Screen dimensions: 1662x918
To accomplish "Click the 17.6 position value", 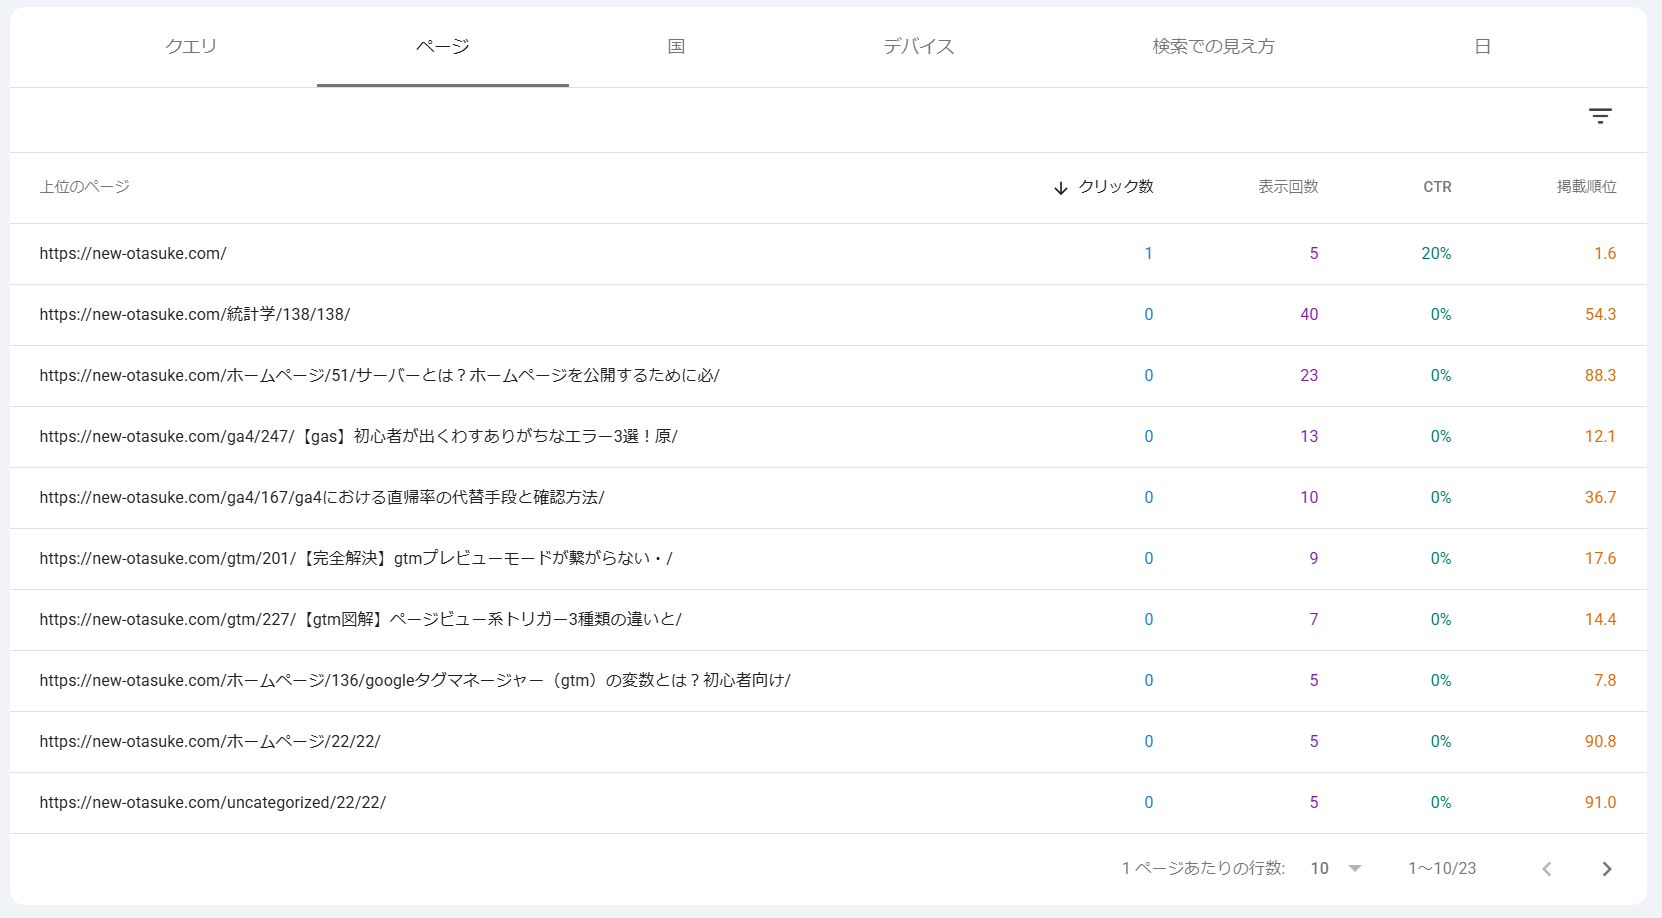I will pyautogui.click(x=1600, y=559).
